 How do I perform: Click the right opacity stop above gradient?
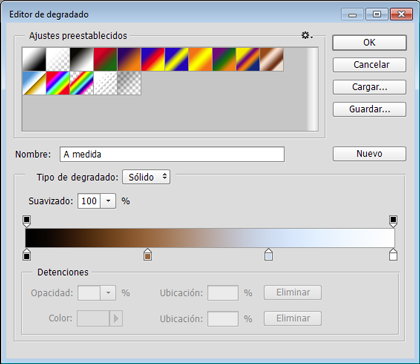393,221
